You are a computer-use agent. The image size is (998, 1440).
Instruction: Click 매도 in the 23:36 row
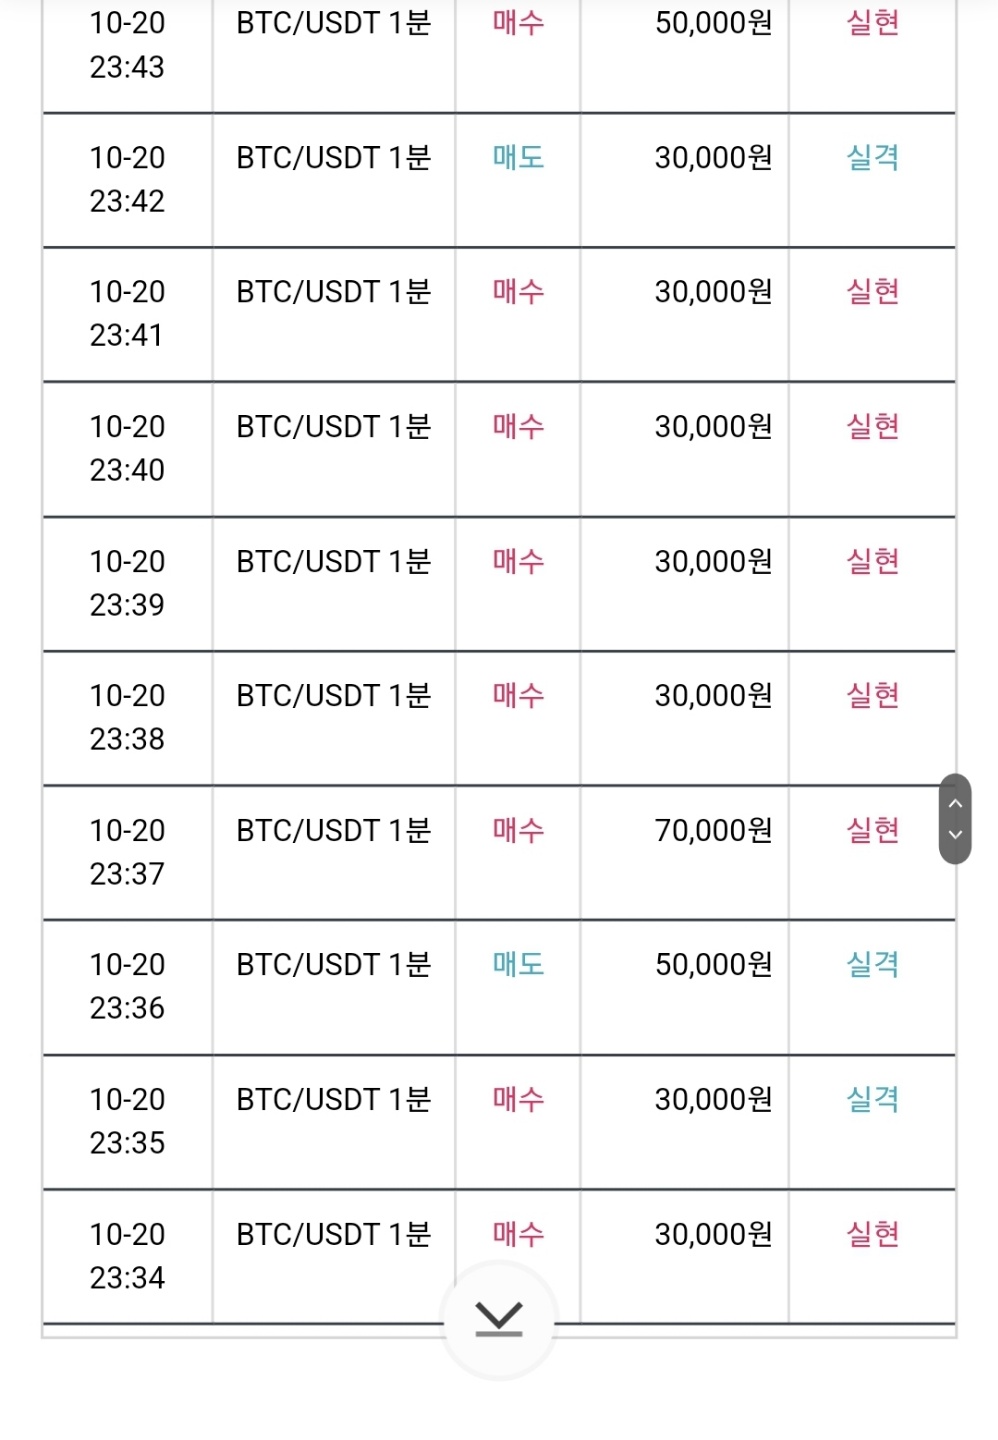[x=518, y=964]
